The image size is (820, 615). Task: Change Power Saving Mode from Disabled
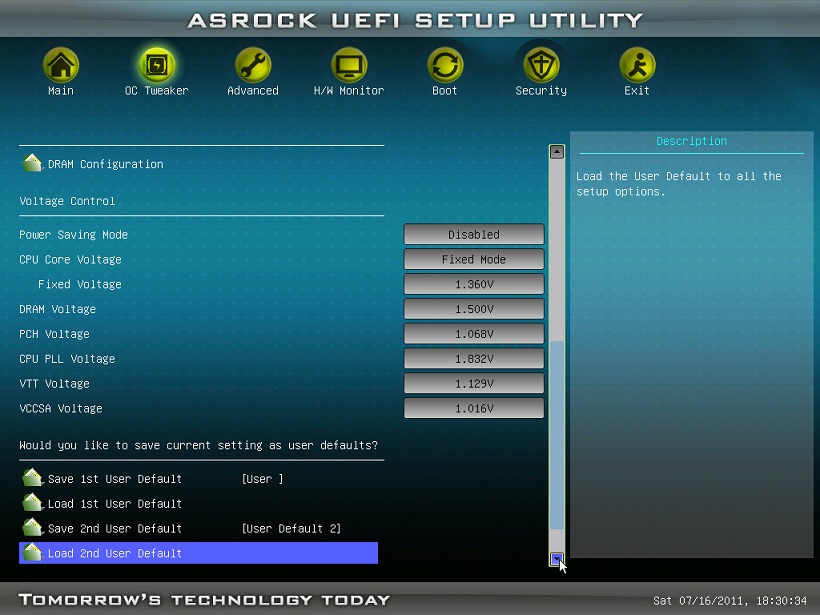[x=474, y=234]
